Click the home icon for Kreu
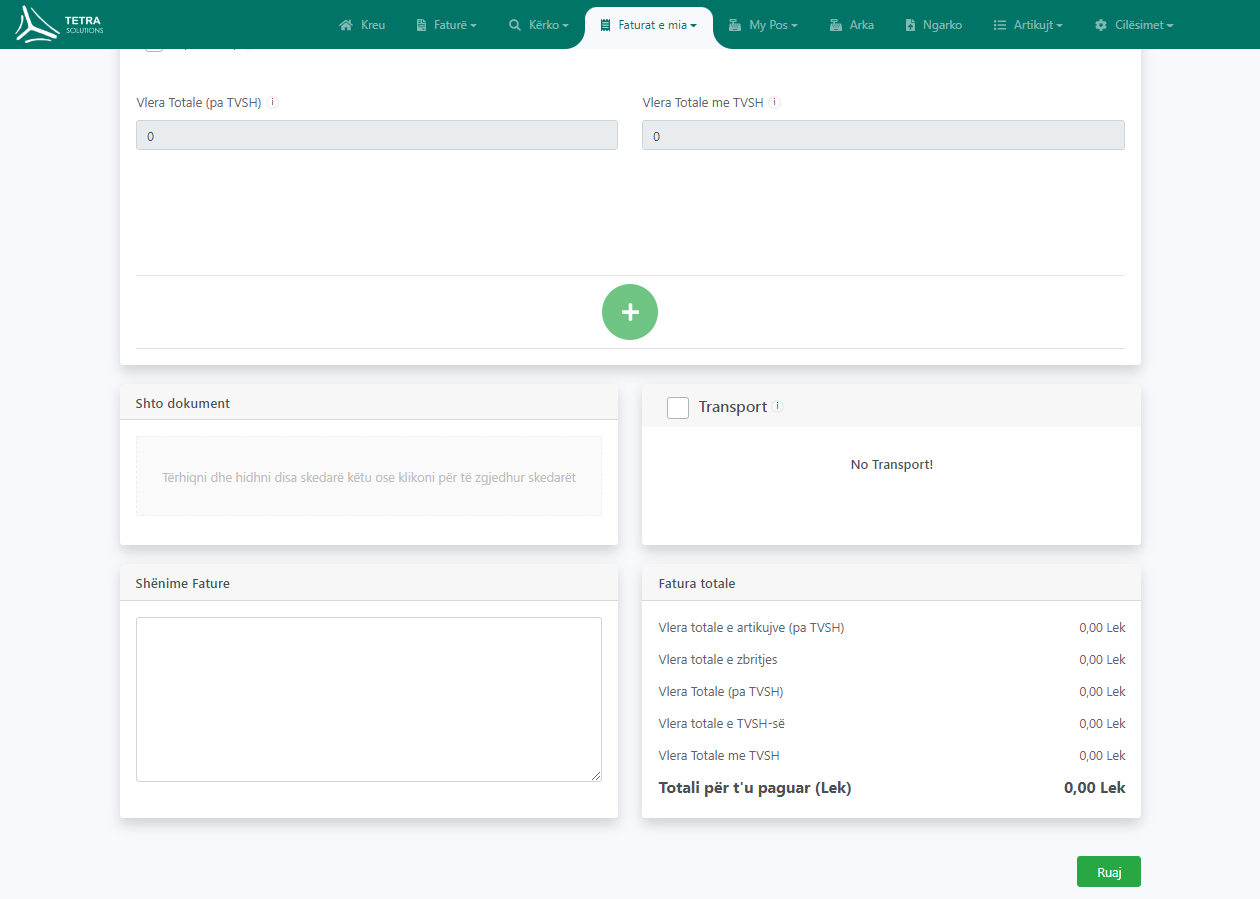This screenshot has height=899, width=1260. [x=346, y=25]
